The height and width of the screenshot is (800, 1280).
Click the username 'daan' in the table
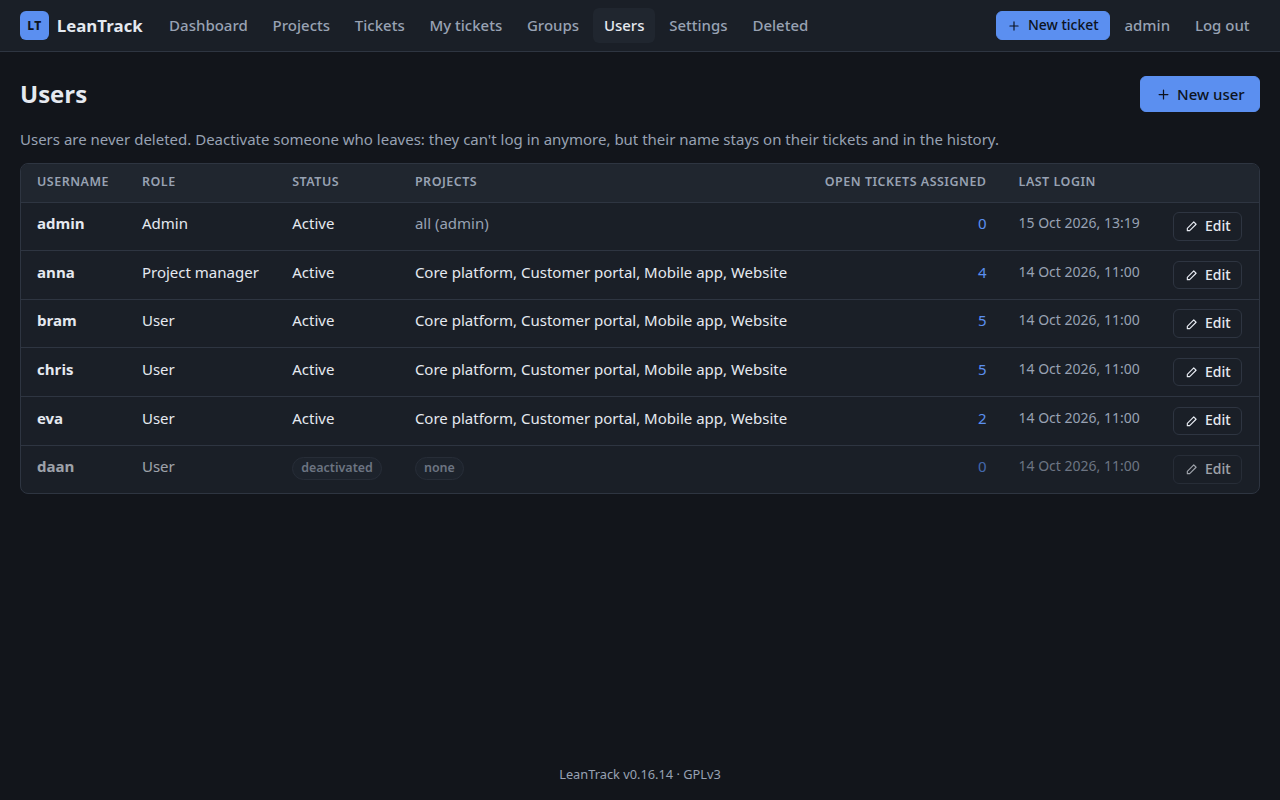pyautogui.click(x=55, y=467)
